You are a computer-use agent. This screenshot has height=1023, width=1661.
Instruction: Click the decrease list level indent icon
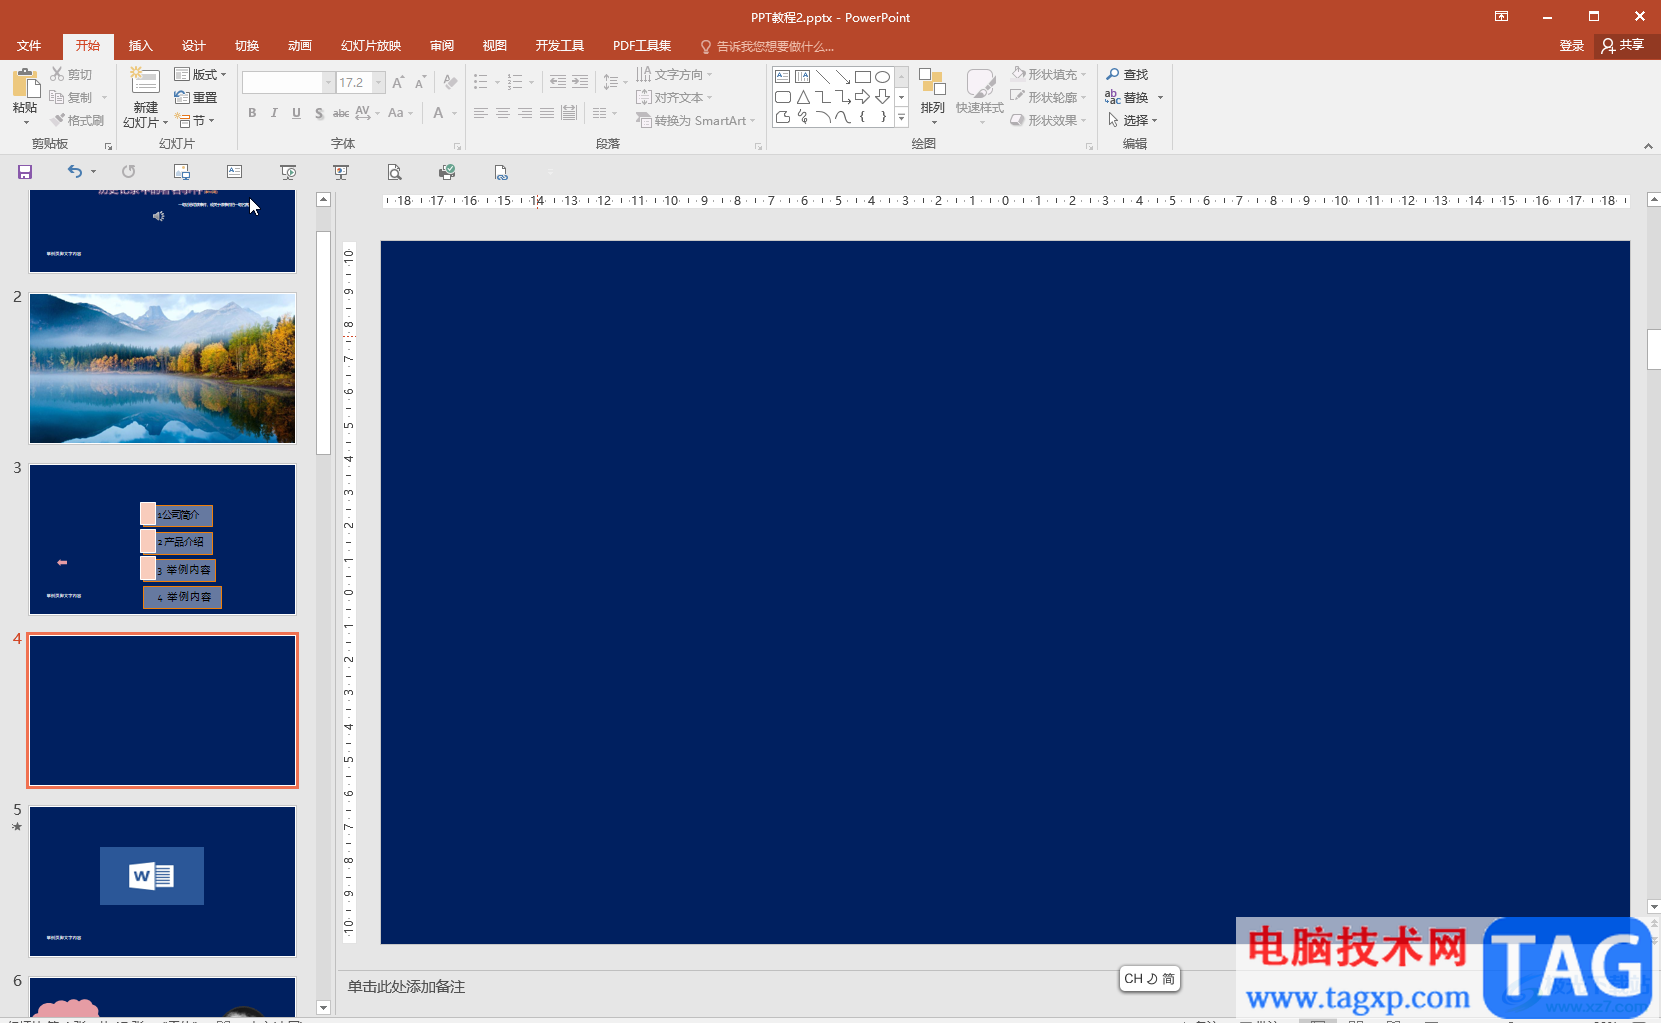(x=558, y=82)
